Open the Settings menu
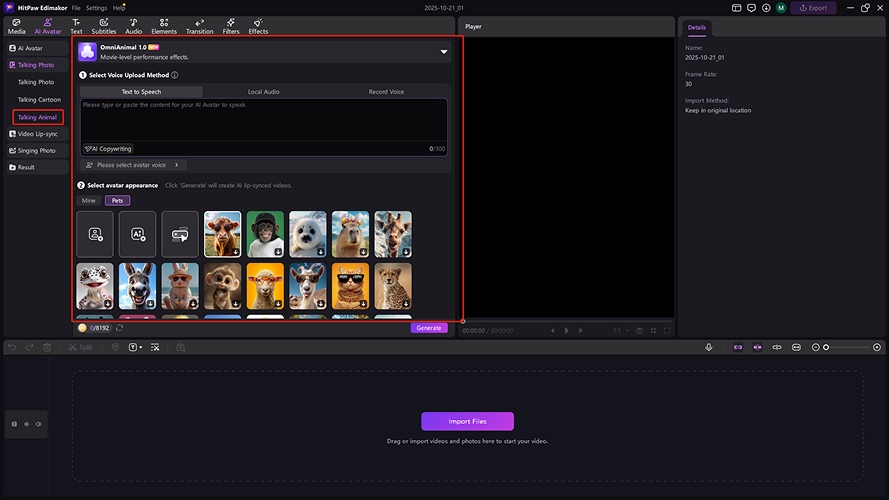 click(x=96, y=8)
